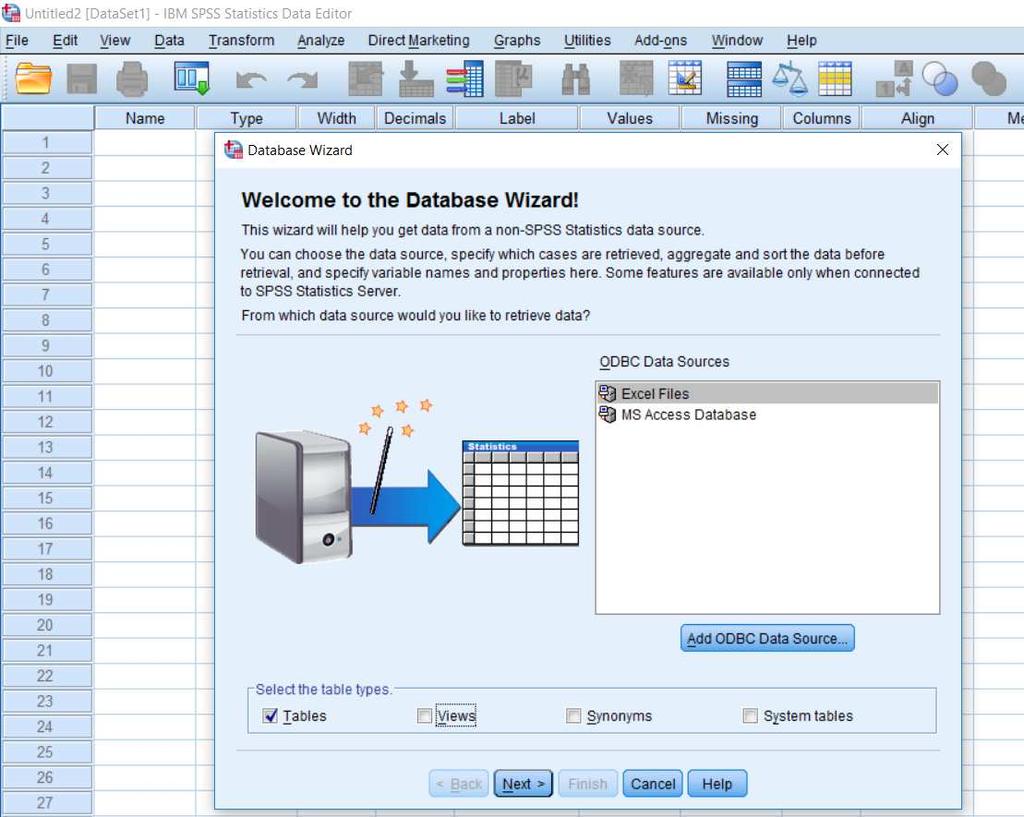Open the Graphs menu
Image resolution: width=1024 pixels, height=817 pixels.
tap(517, 40)
